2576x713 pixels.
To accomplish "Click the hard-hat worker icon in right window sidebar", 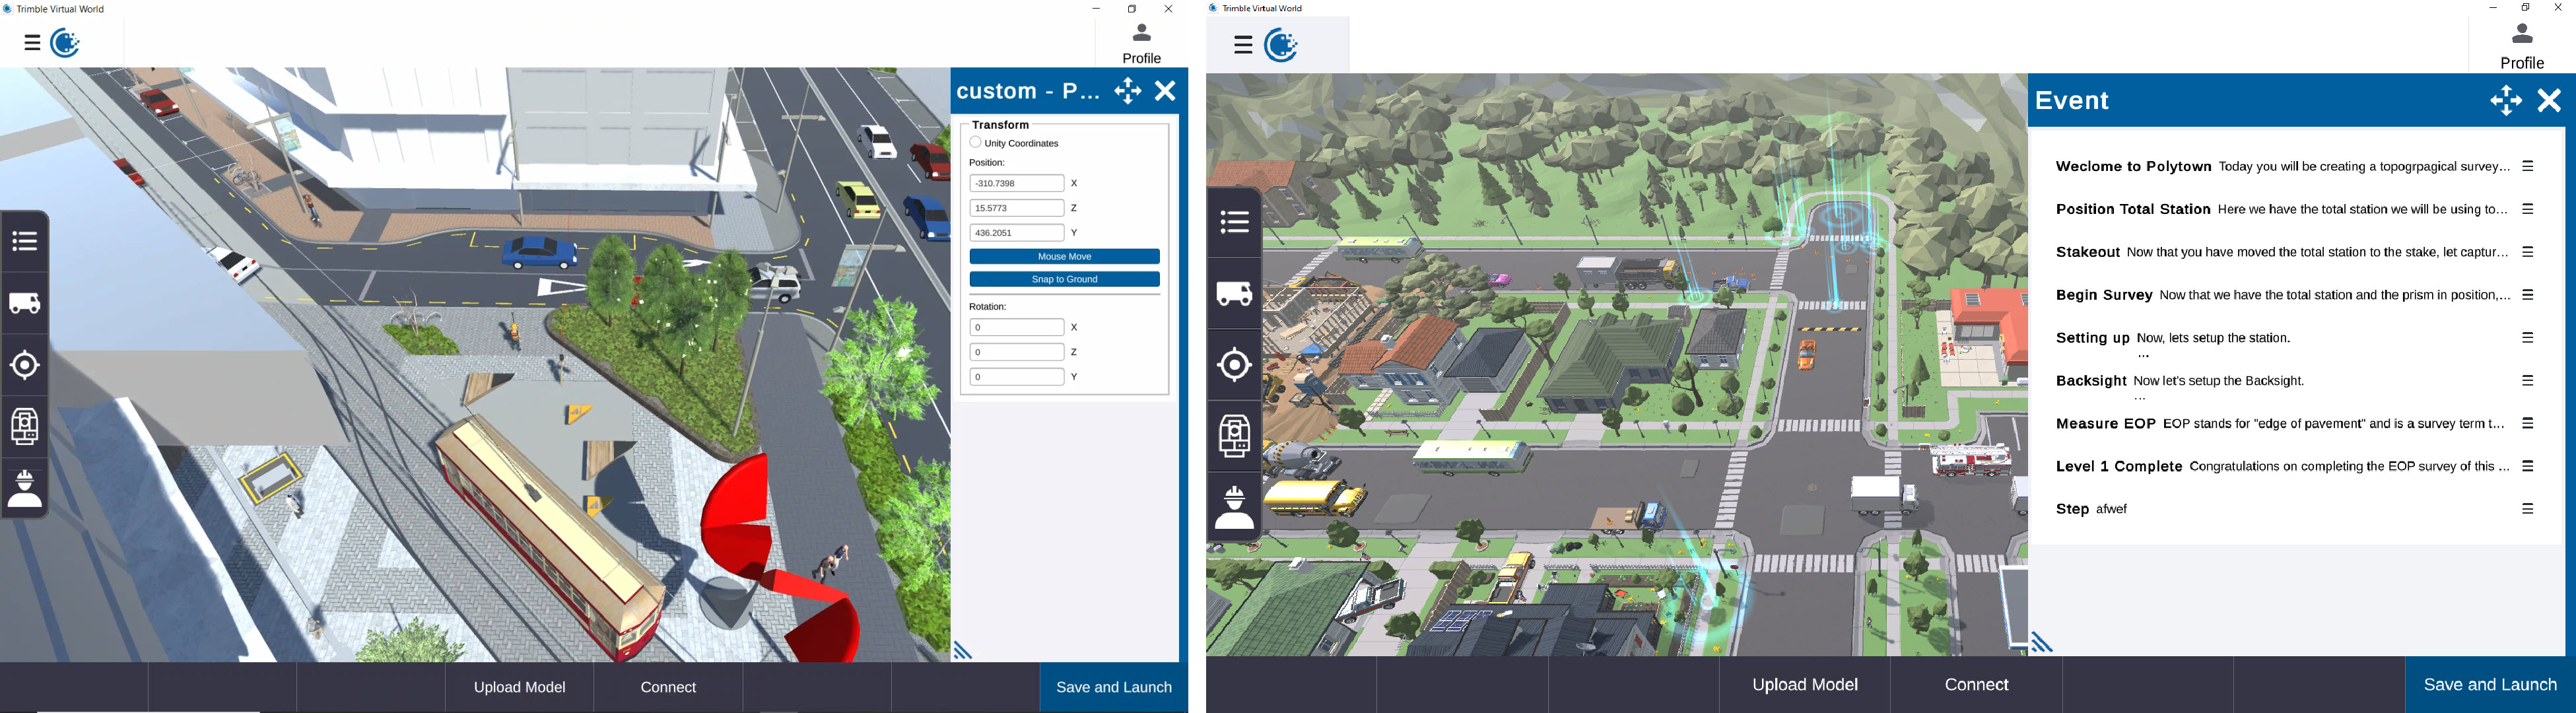I will coord(1234,507).
